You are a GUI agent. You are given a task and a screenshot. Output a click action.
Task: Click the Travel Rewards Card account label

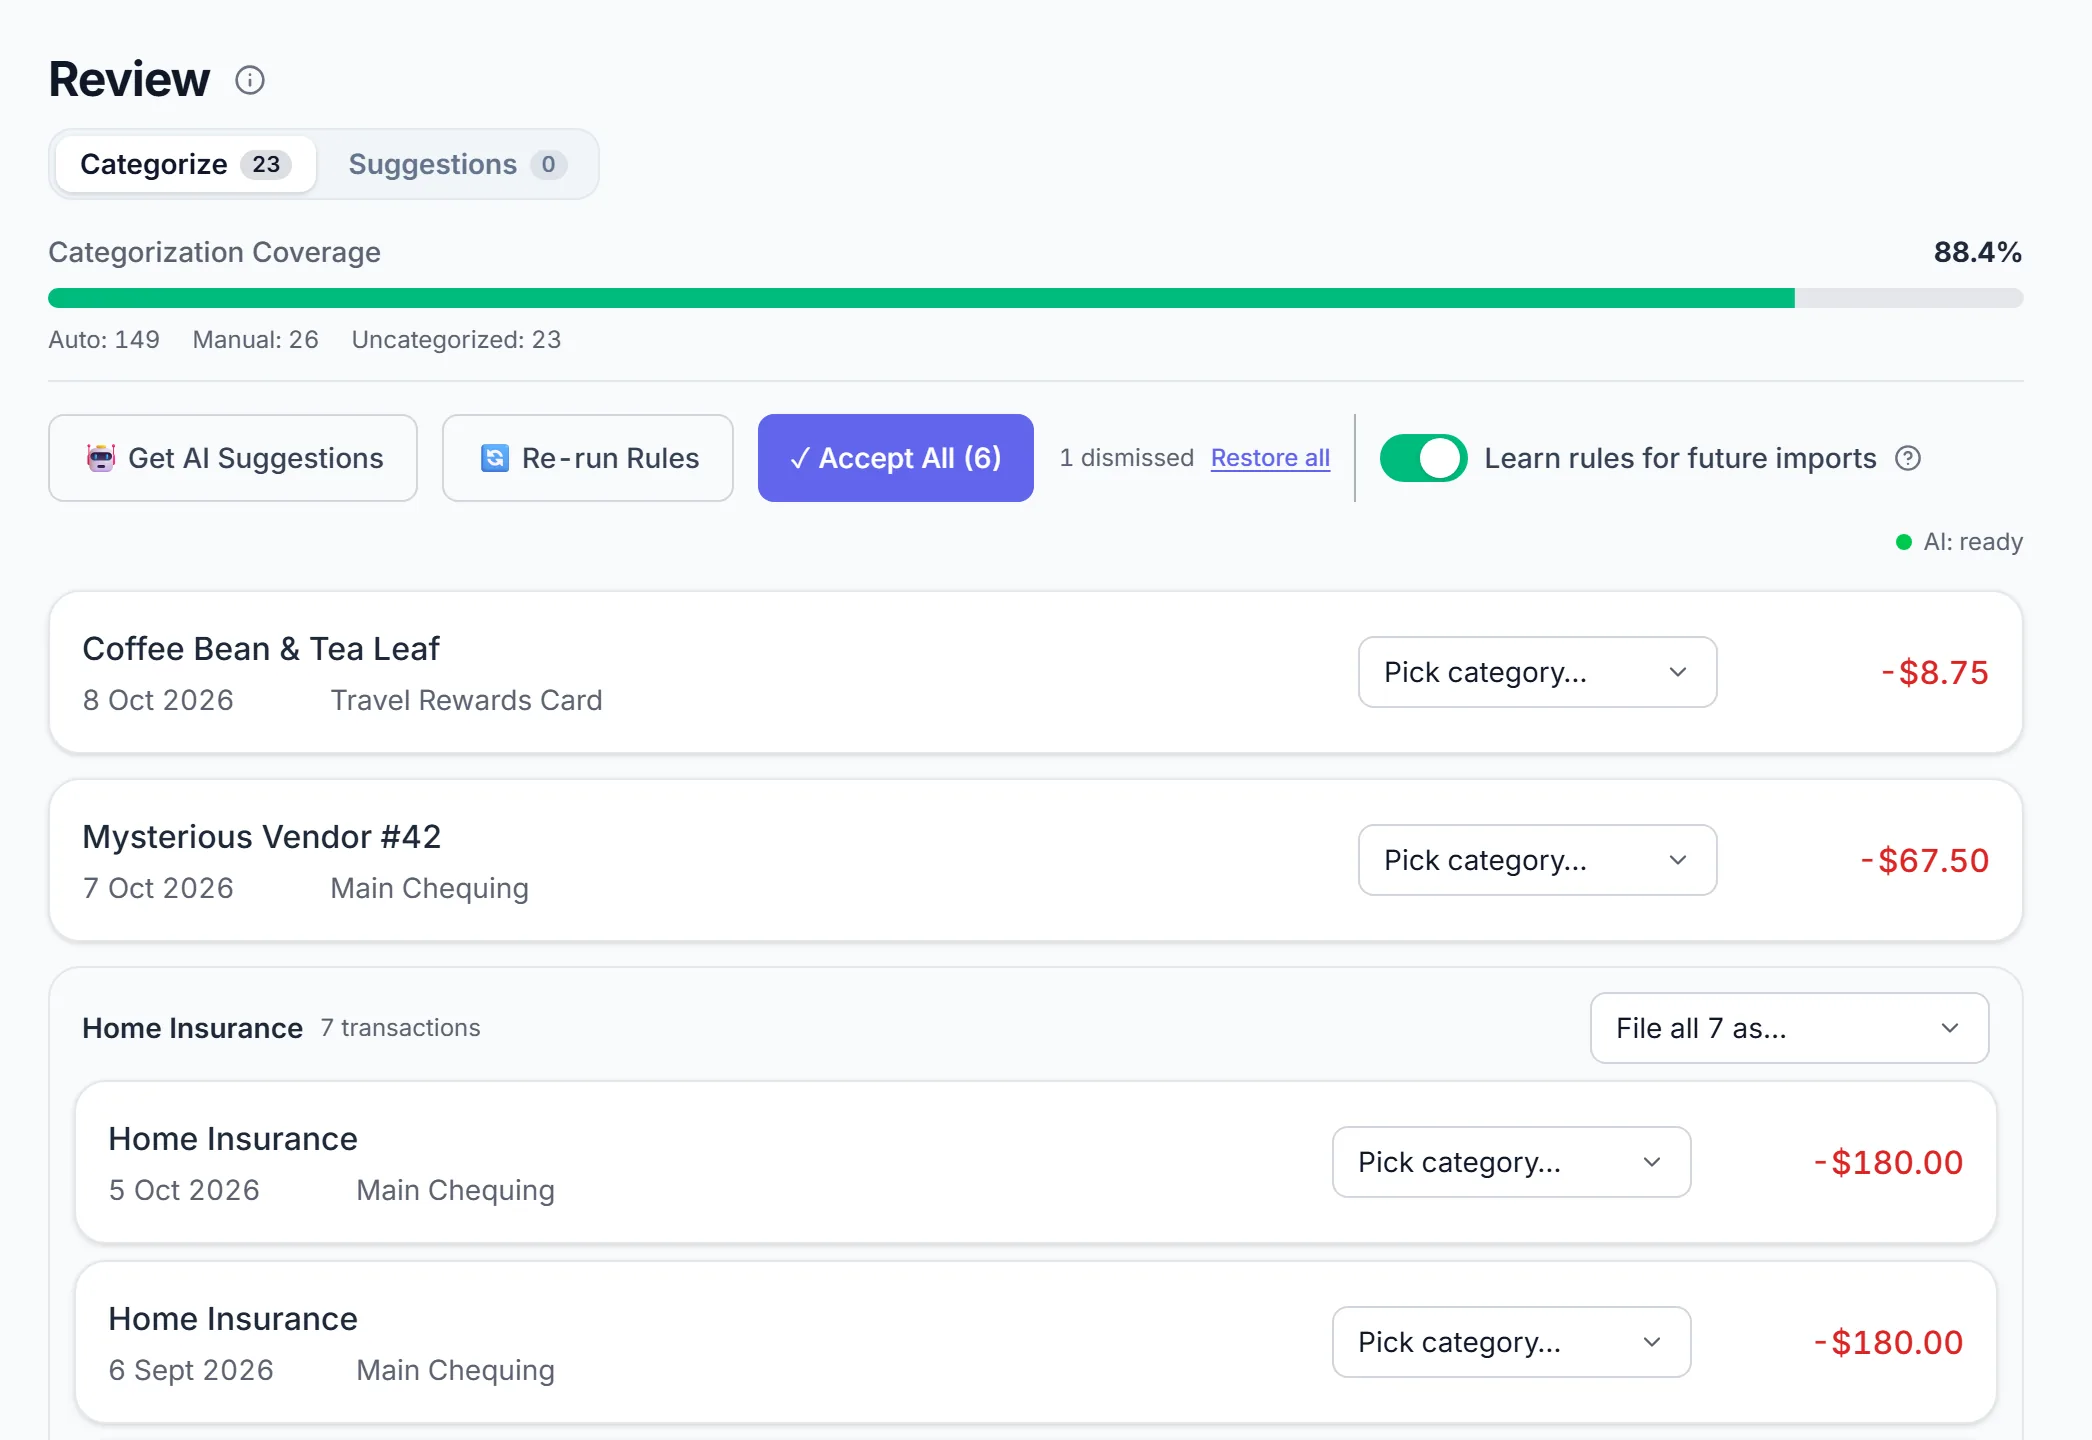tap(466, 700)
